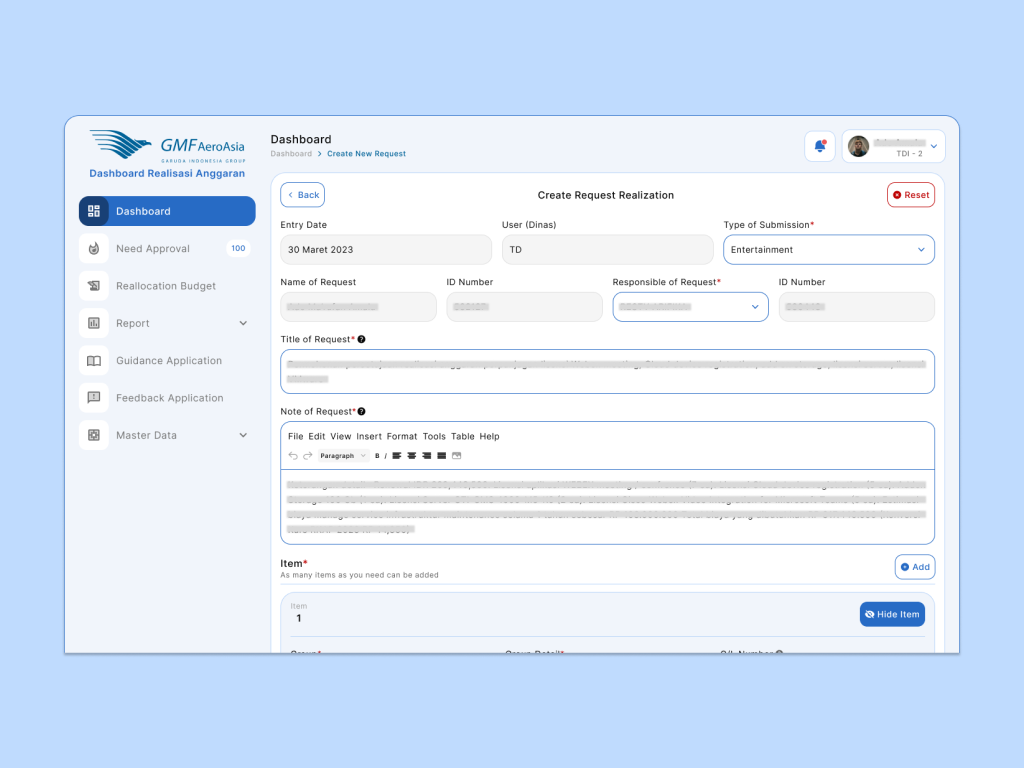Open the Format menu in the editor
Viewport: 1024px width, 768px height.
[x=402, y=436]
